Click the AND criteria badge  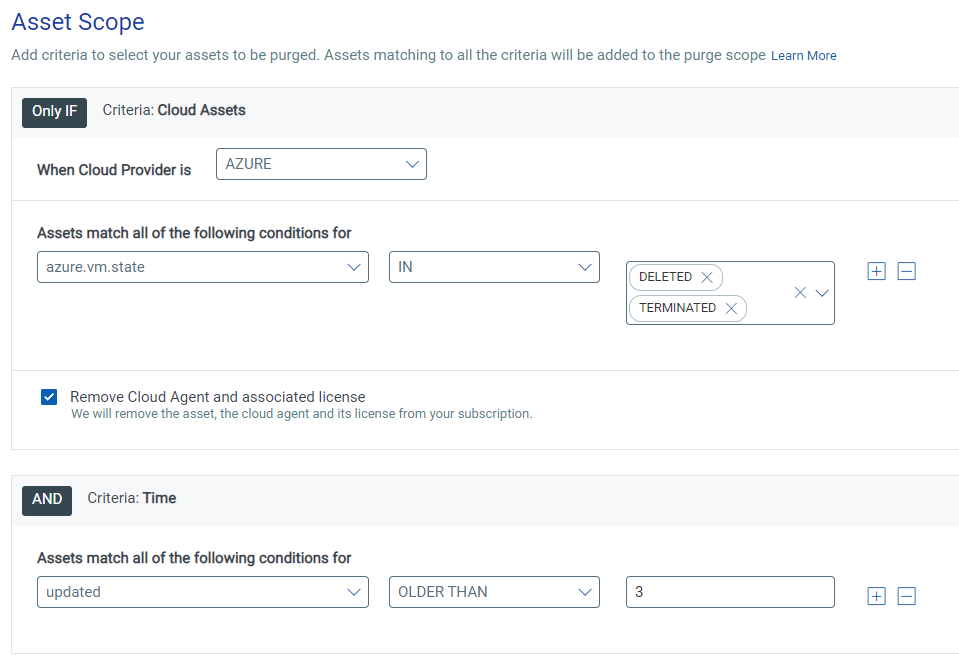pyautogui.click(x=47, y=500)
